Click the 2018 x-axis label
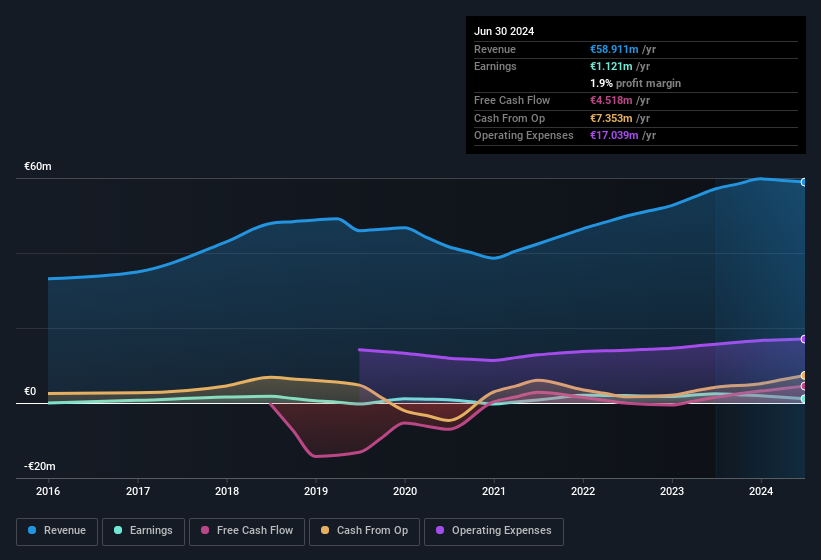Viewport: 821px width, 560px height. click(227, 491)
